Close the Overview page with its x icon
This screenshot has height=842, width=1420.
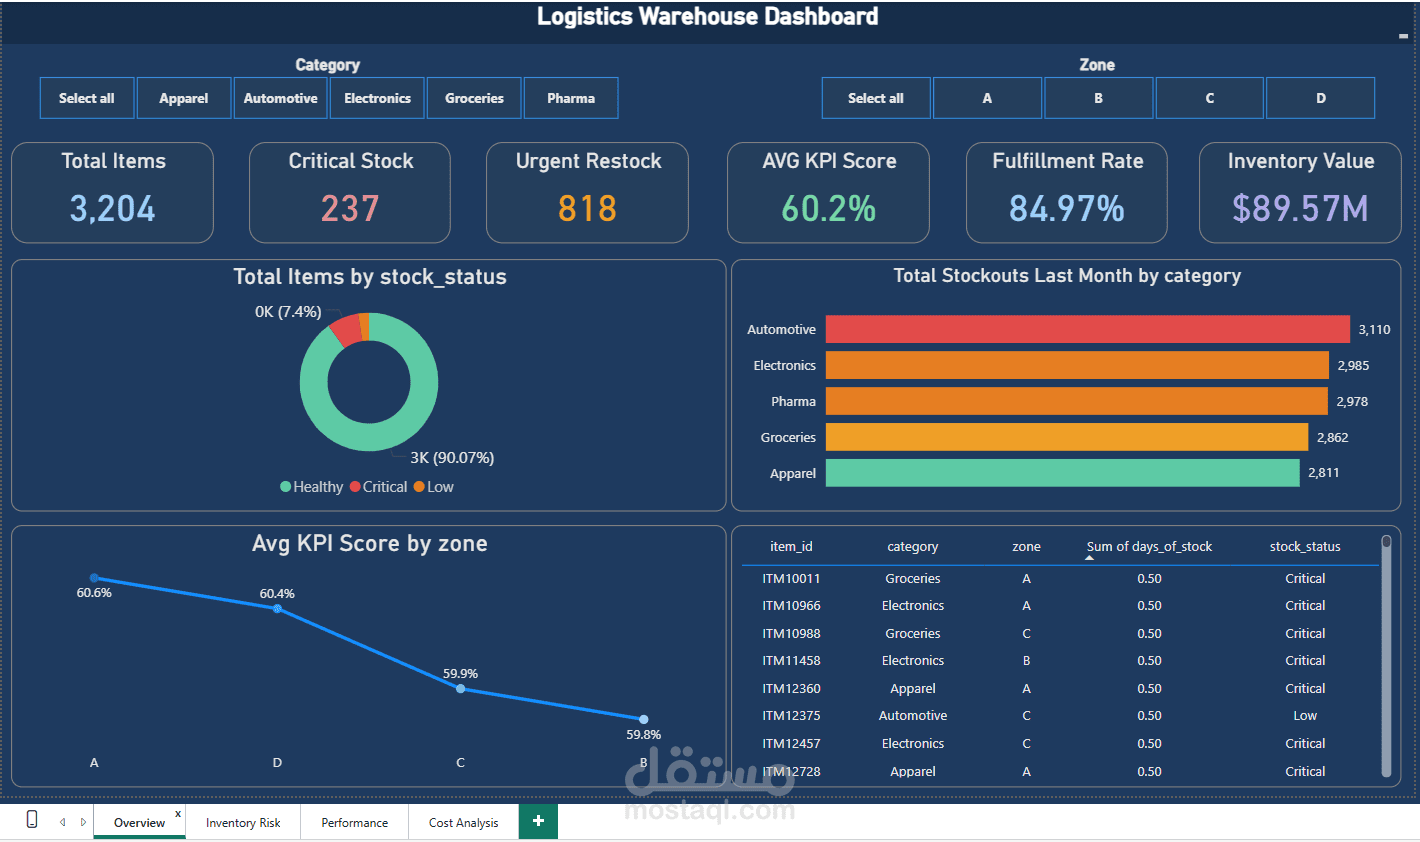177,812
